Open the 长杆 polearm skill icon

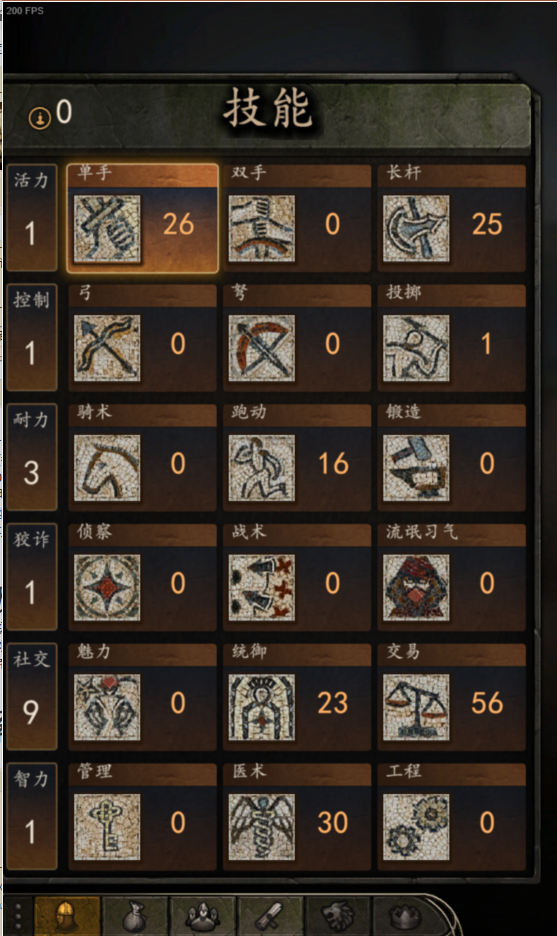coord(416,229)
